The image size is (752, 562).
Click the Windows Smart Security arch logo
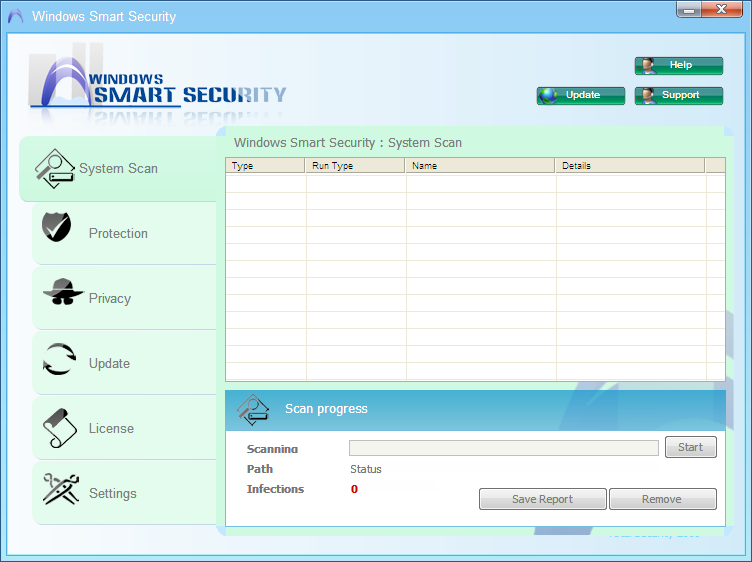pos(65,81)
